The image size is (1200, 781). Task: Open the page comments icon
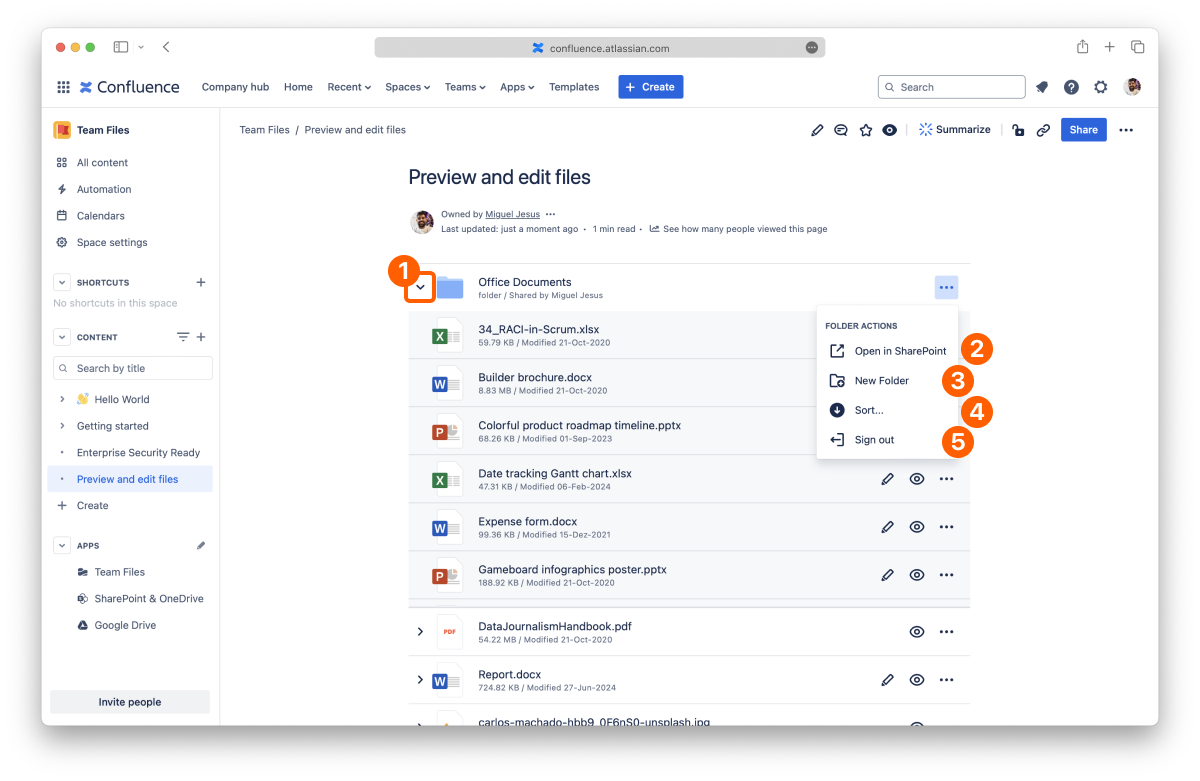point(841,130)
